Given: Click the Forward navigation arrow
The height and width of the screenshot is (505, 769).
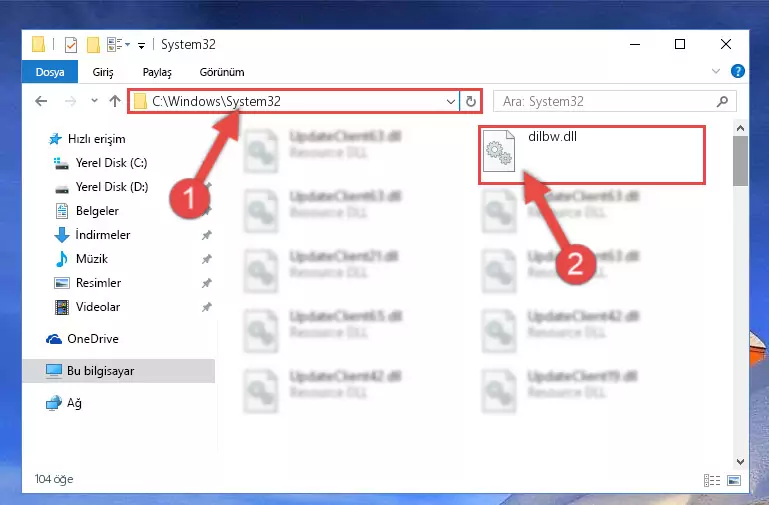Looking at the screenshot, I should tap(71, 101).
